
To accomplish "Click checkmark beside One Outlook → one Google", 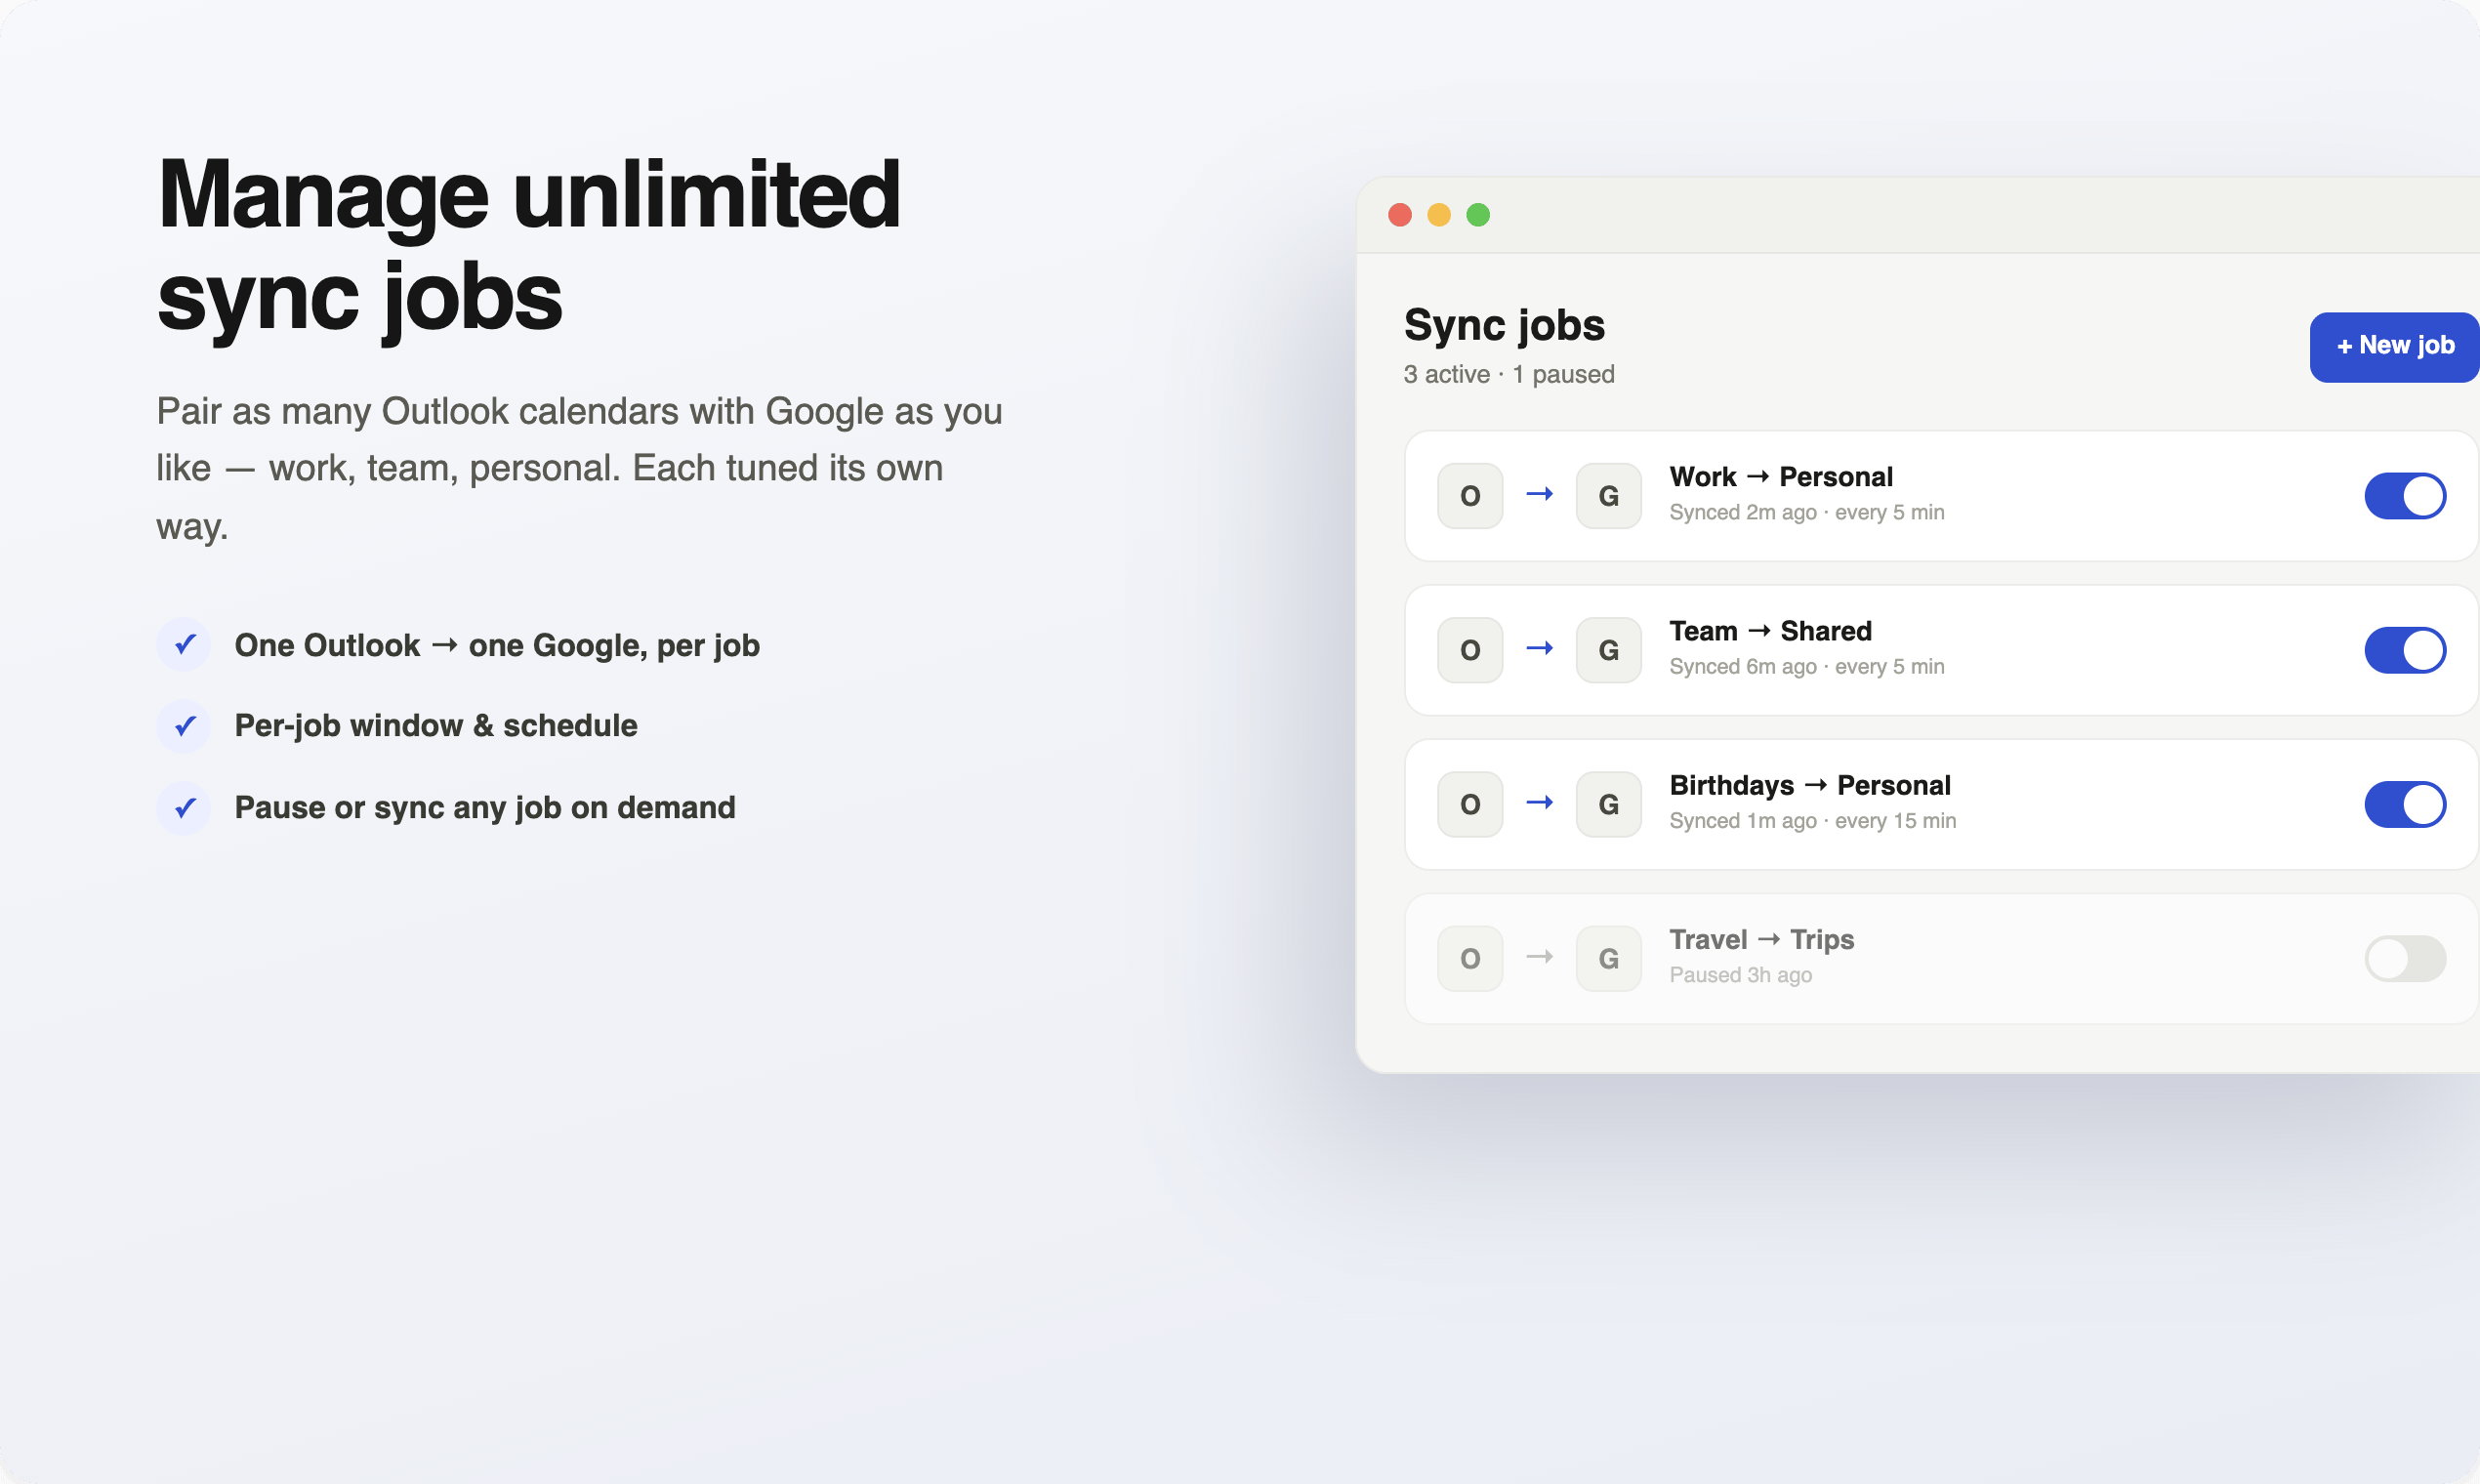I will (184, 645).
